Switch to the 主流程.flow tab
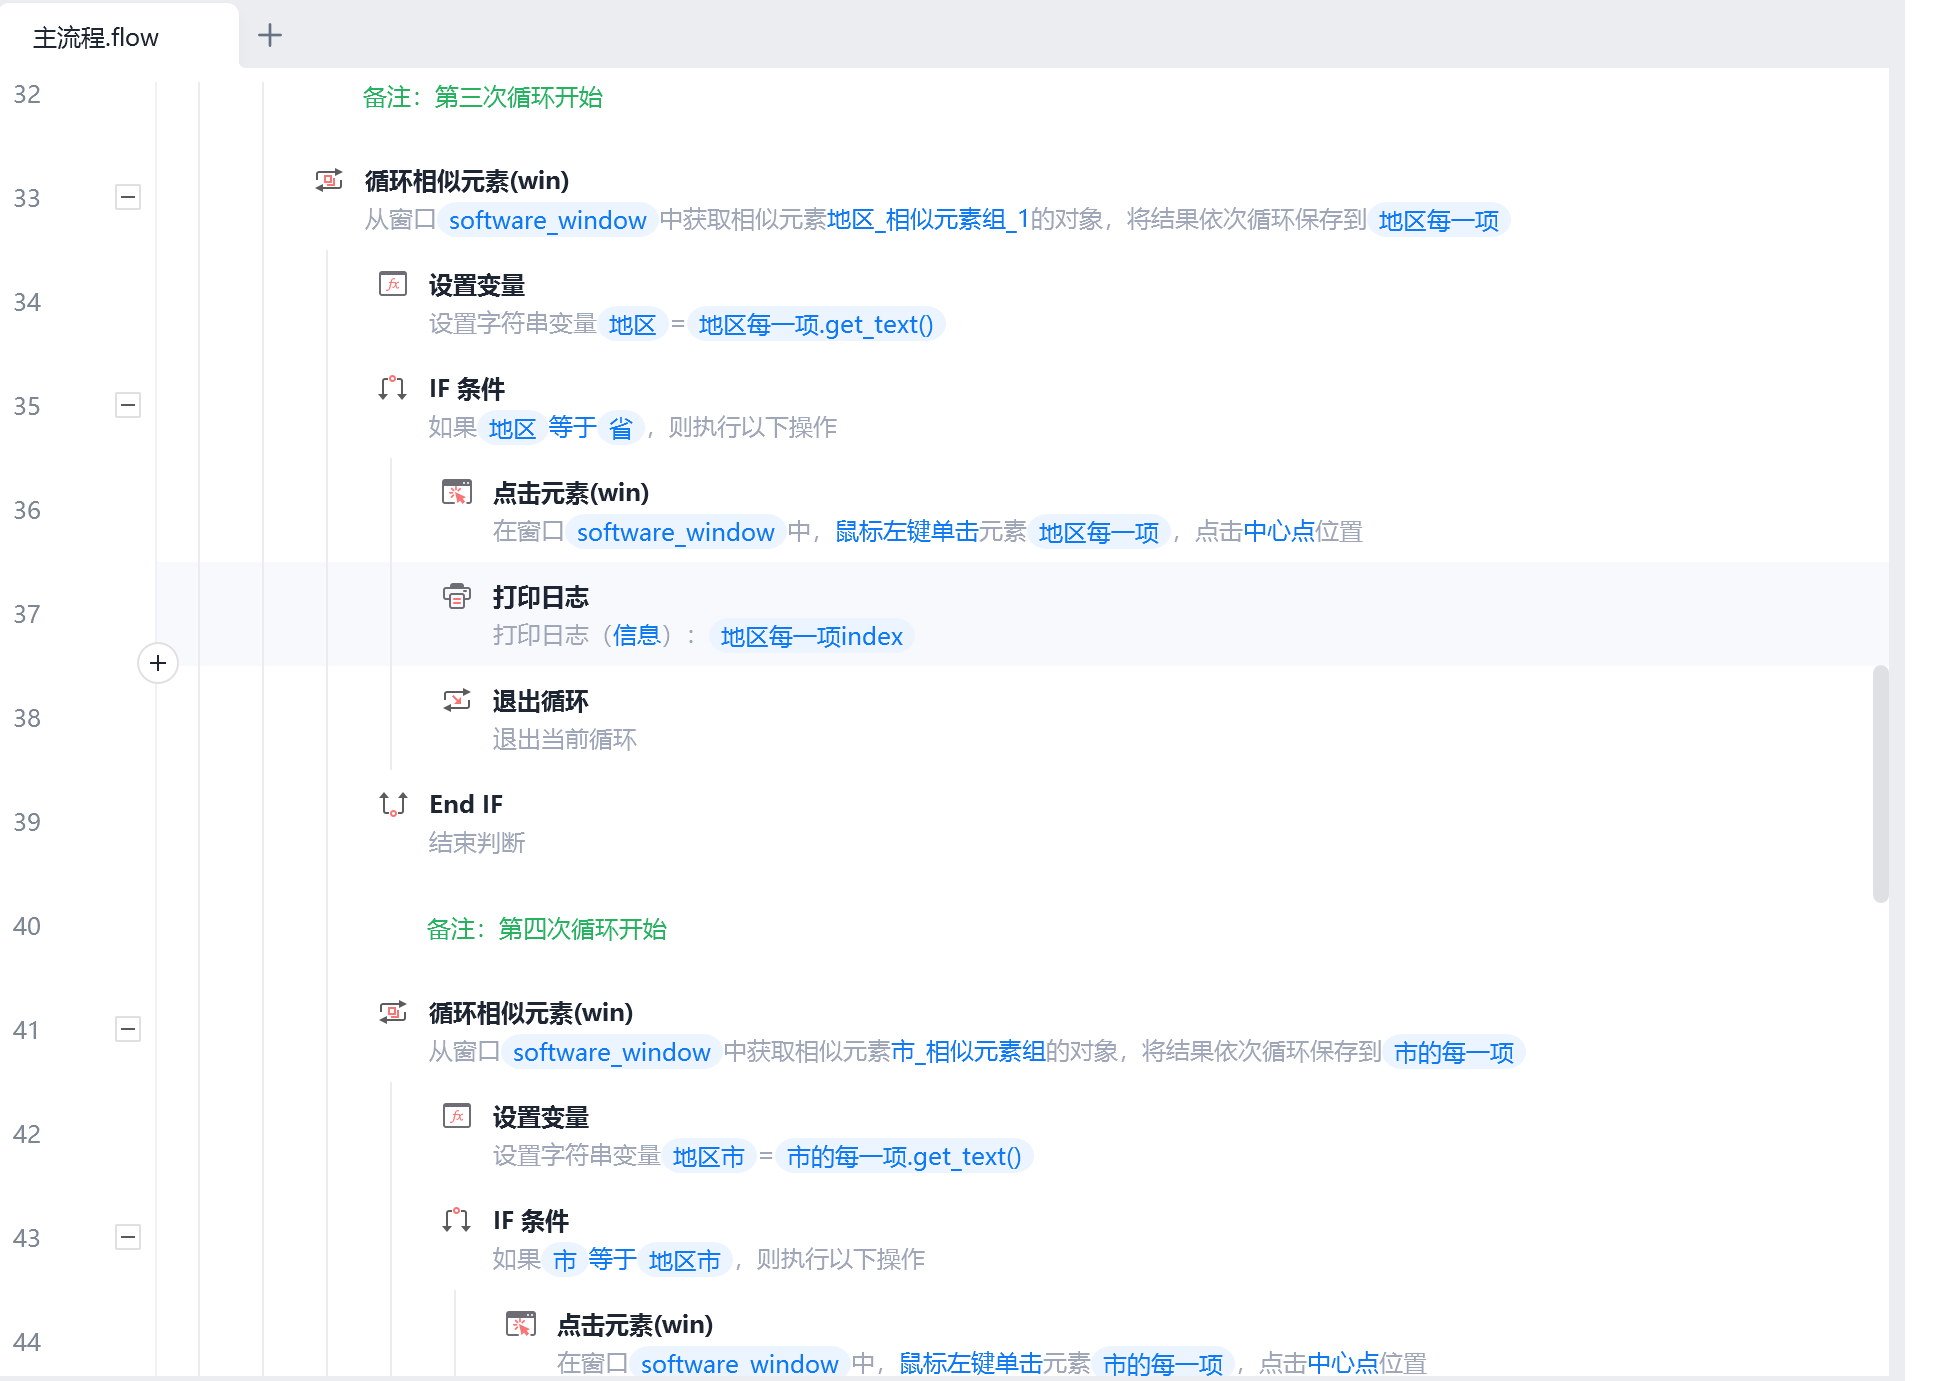Image resolution: width=1935 pixels, height=1381 pixels. coord(96,38)
